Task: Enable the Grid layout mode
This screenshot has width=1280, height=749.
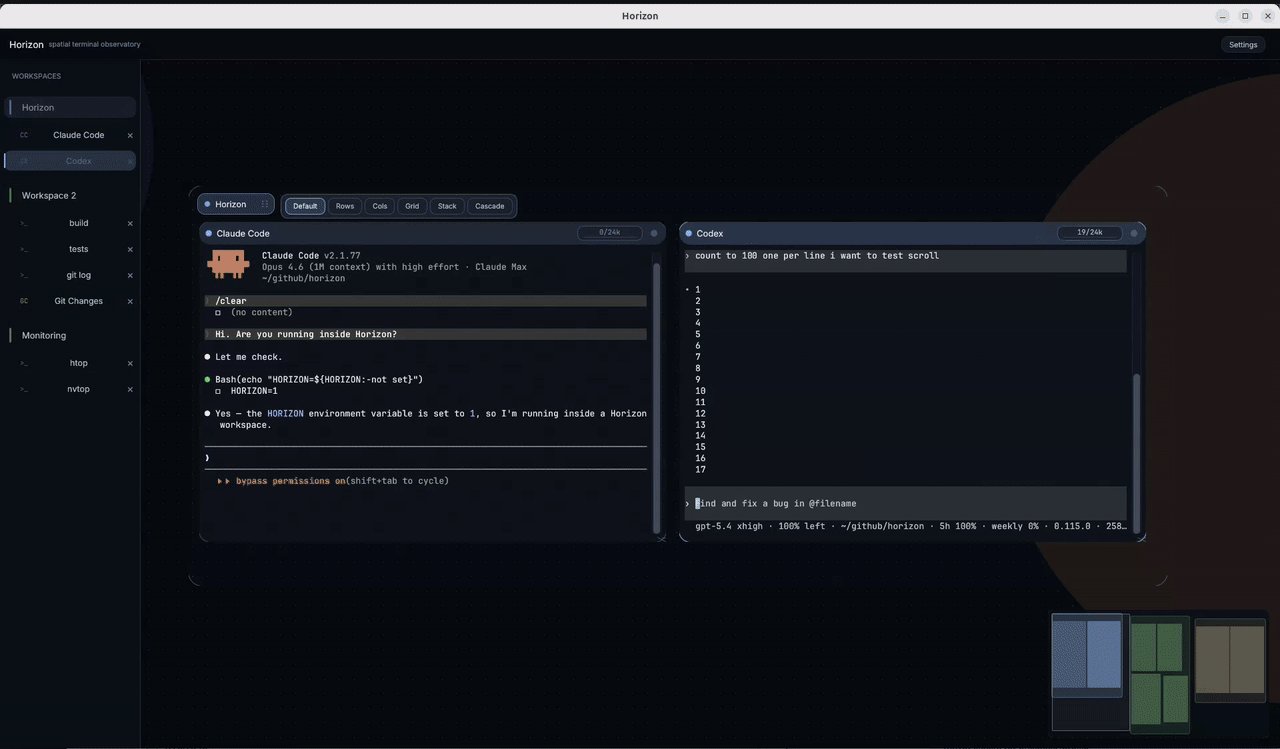Action: [411, 205]
